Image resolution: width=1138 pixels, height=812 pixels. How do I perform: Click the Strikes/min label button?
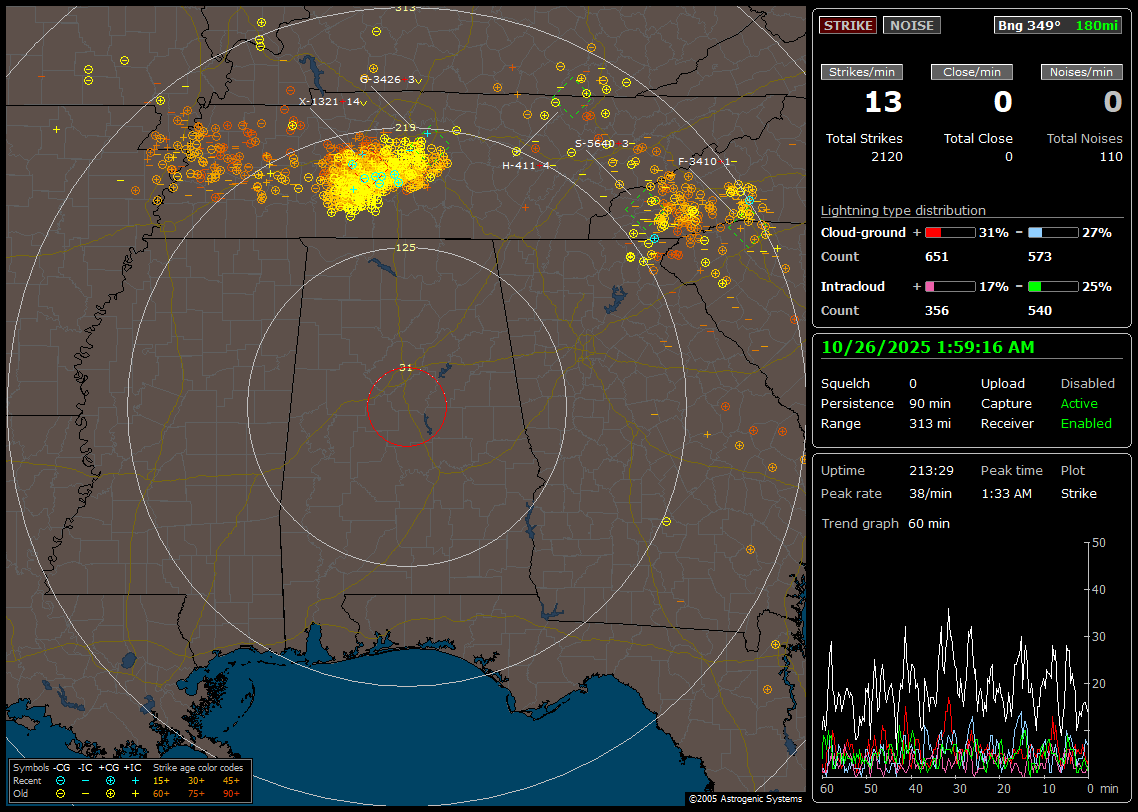click(862, 72)
